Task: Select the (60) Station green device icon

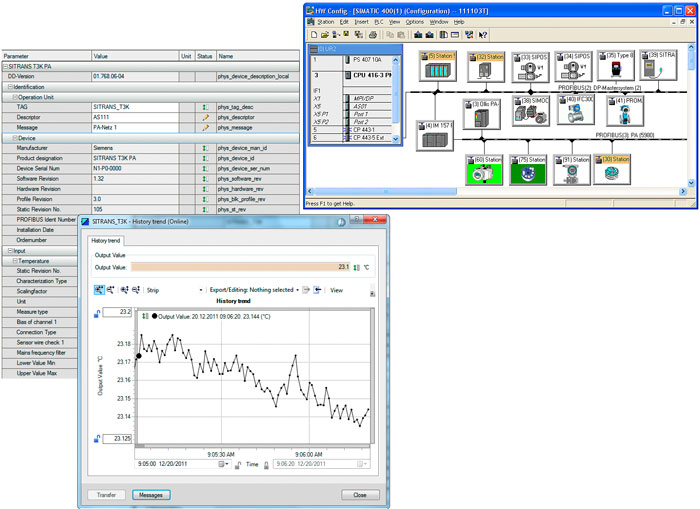Action: click(484, 170)
